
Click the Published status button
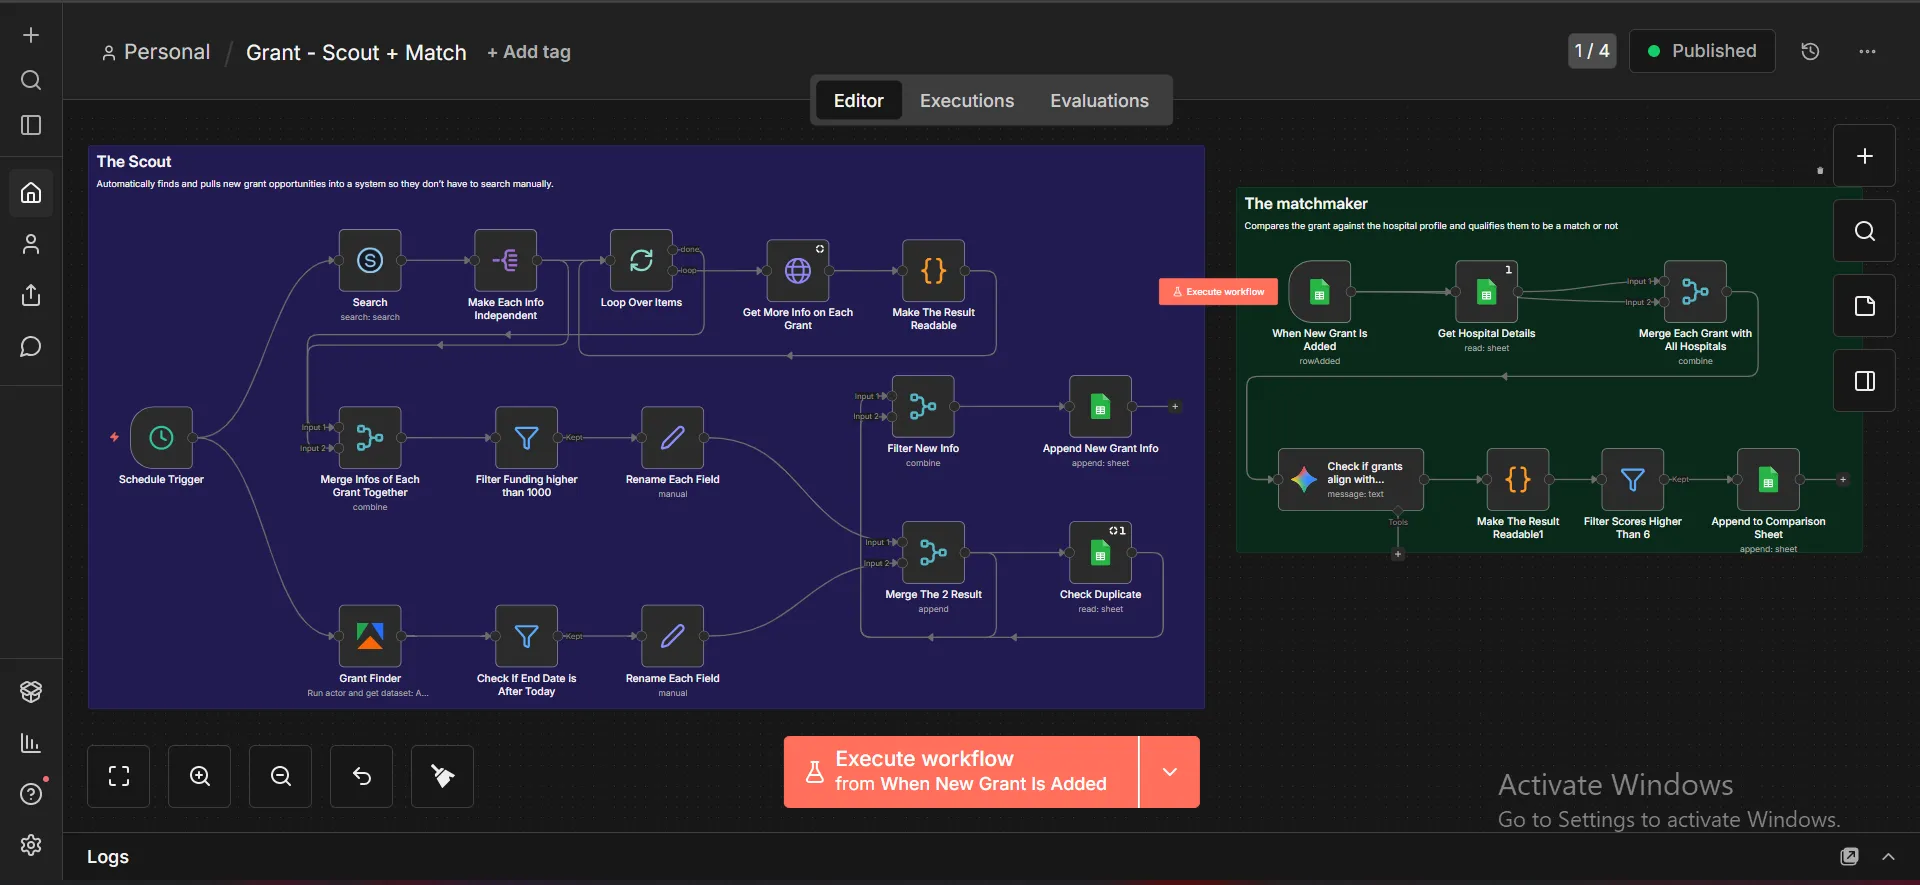1702,51
